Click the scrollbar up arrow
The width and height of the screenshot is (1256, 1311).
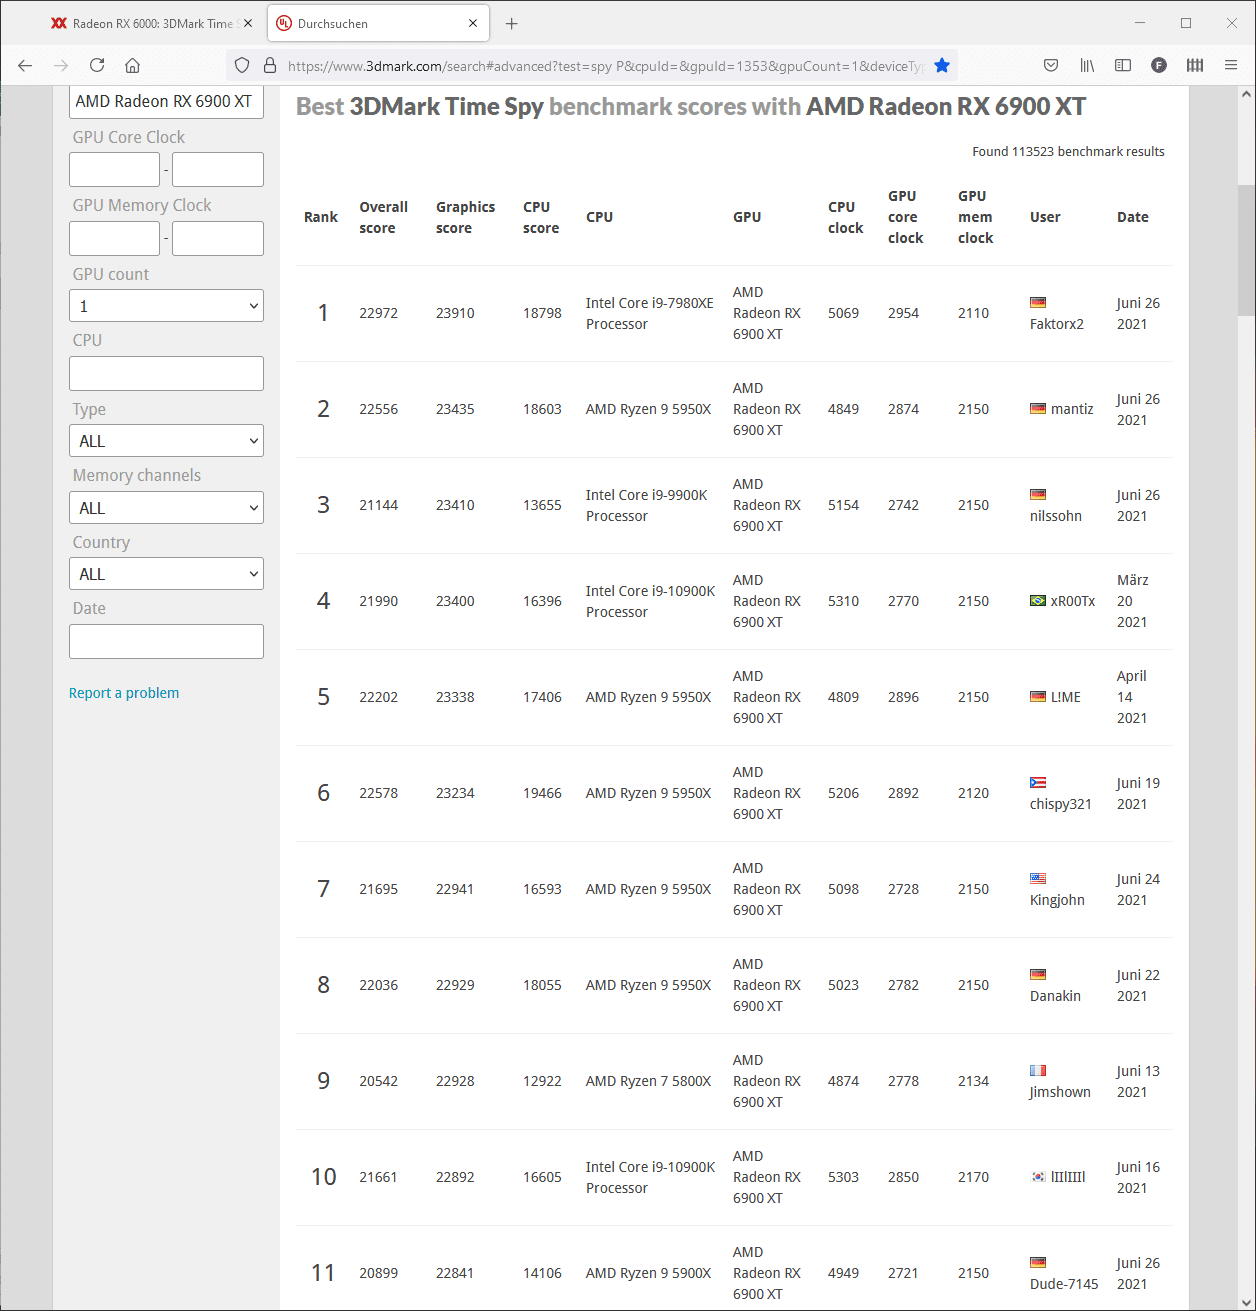tap(1246, 95)
